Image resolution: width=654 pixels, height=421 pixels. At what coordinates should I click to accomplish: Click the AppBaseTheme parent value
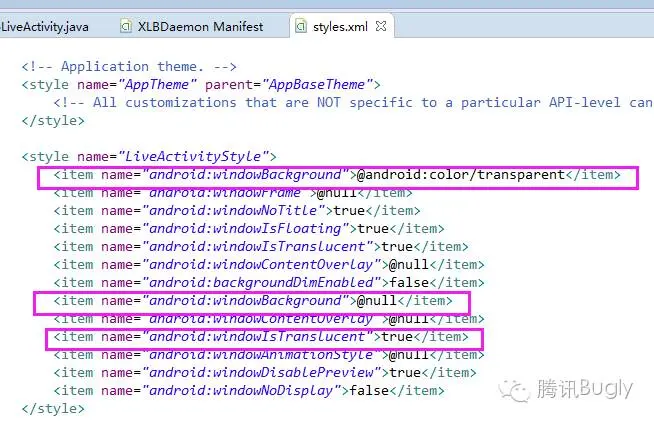(x=317, y=85)
